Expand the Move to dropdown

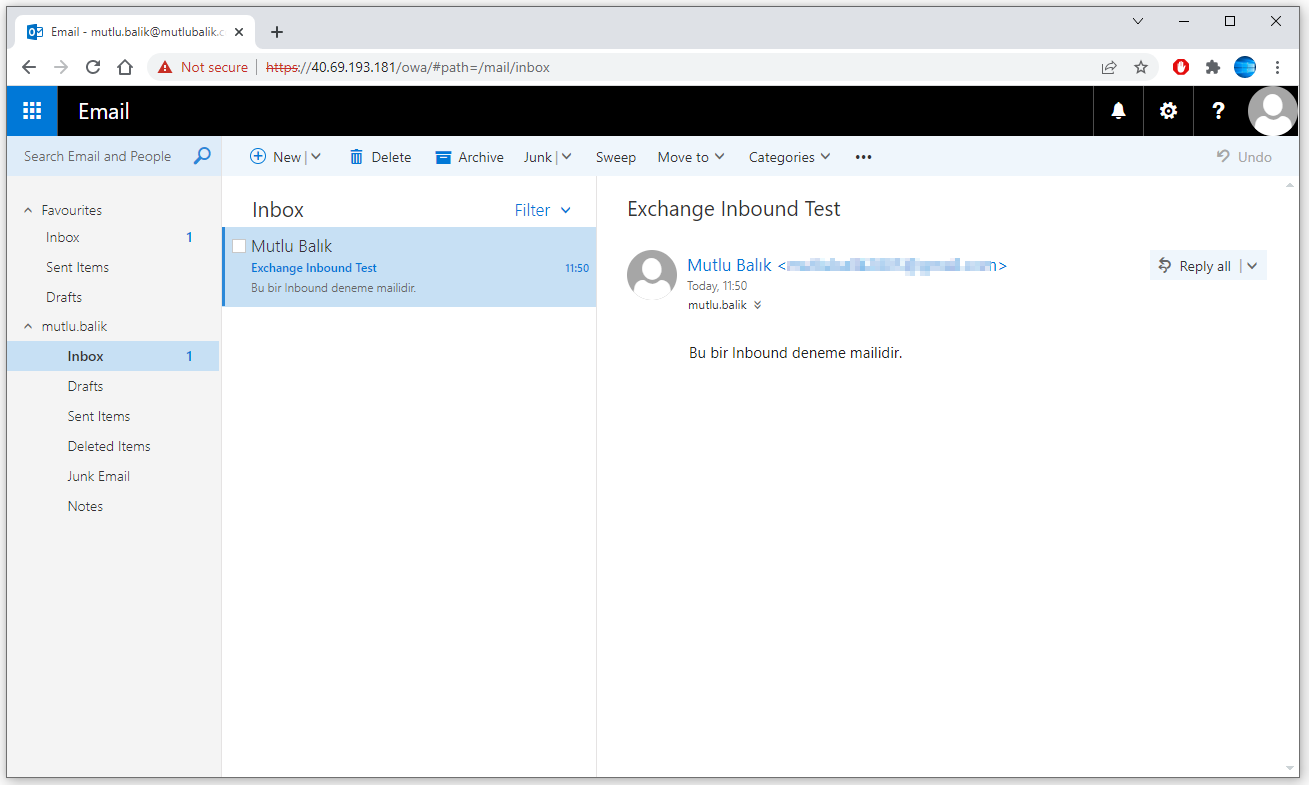[691, 157]
